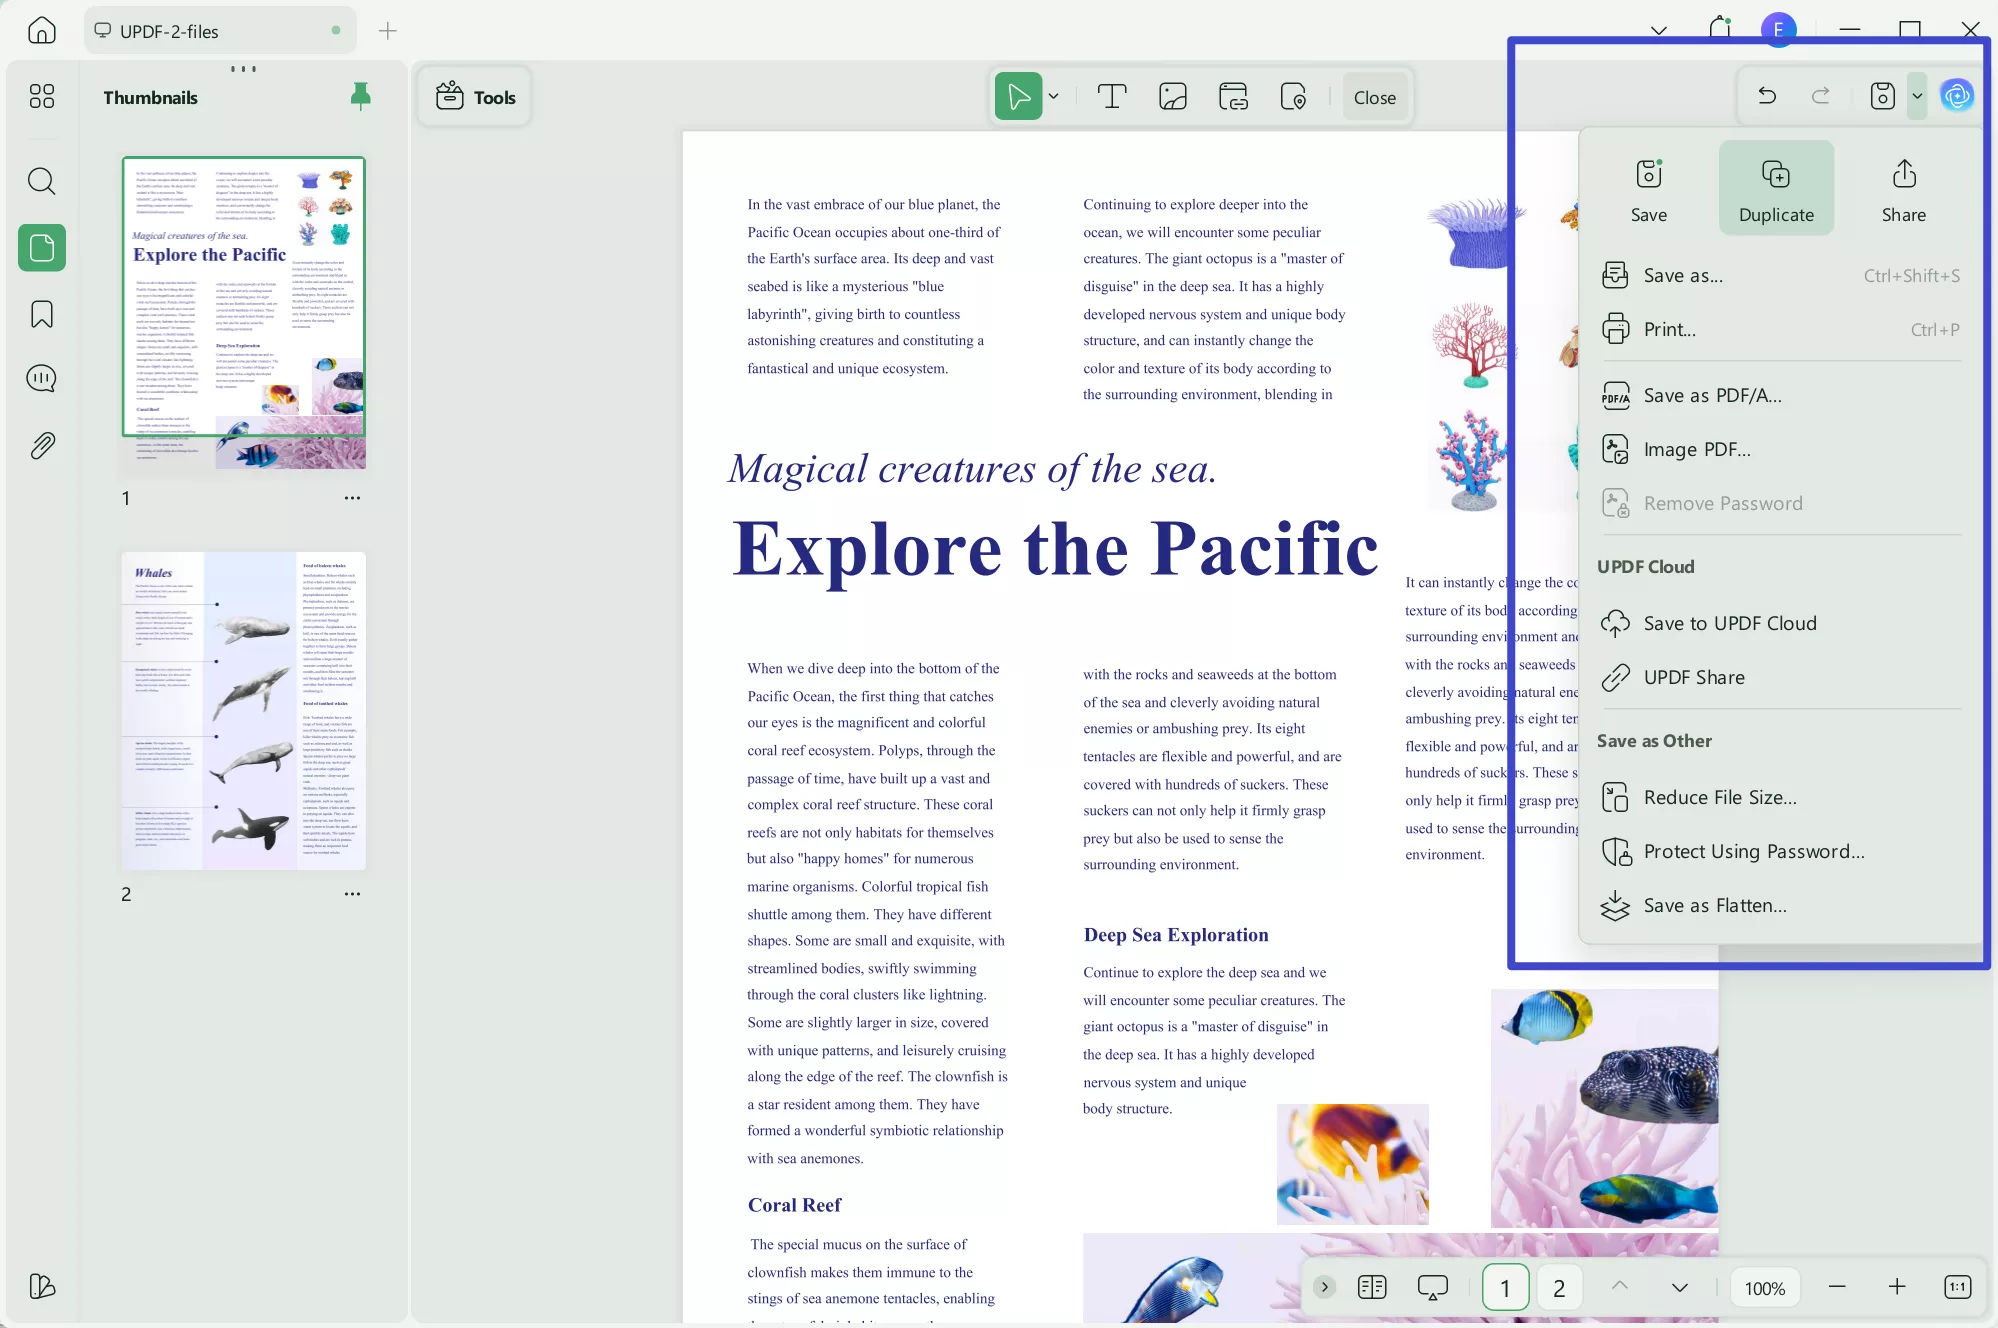Open the Search panel in the left sidebar
Viewport: 1998px width, 1328px height.
(41, 181)
